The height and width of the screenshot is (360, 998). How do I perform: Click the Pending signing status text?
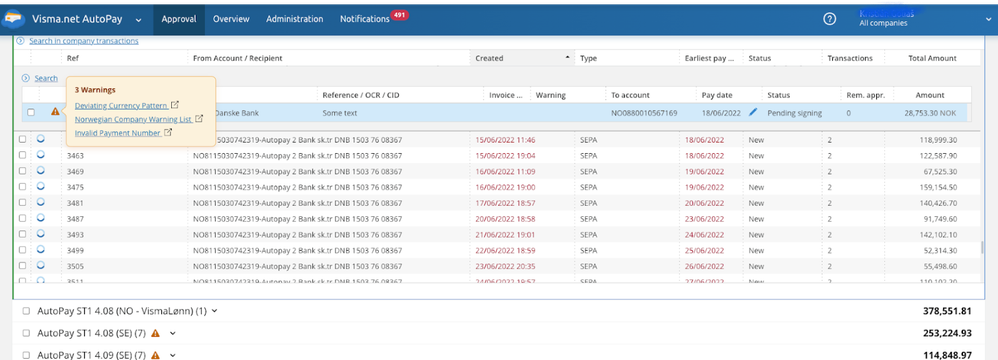794,113
